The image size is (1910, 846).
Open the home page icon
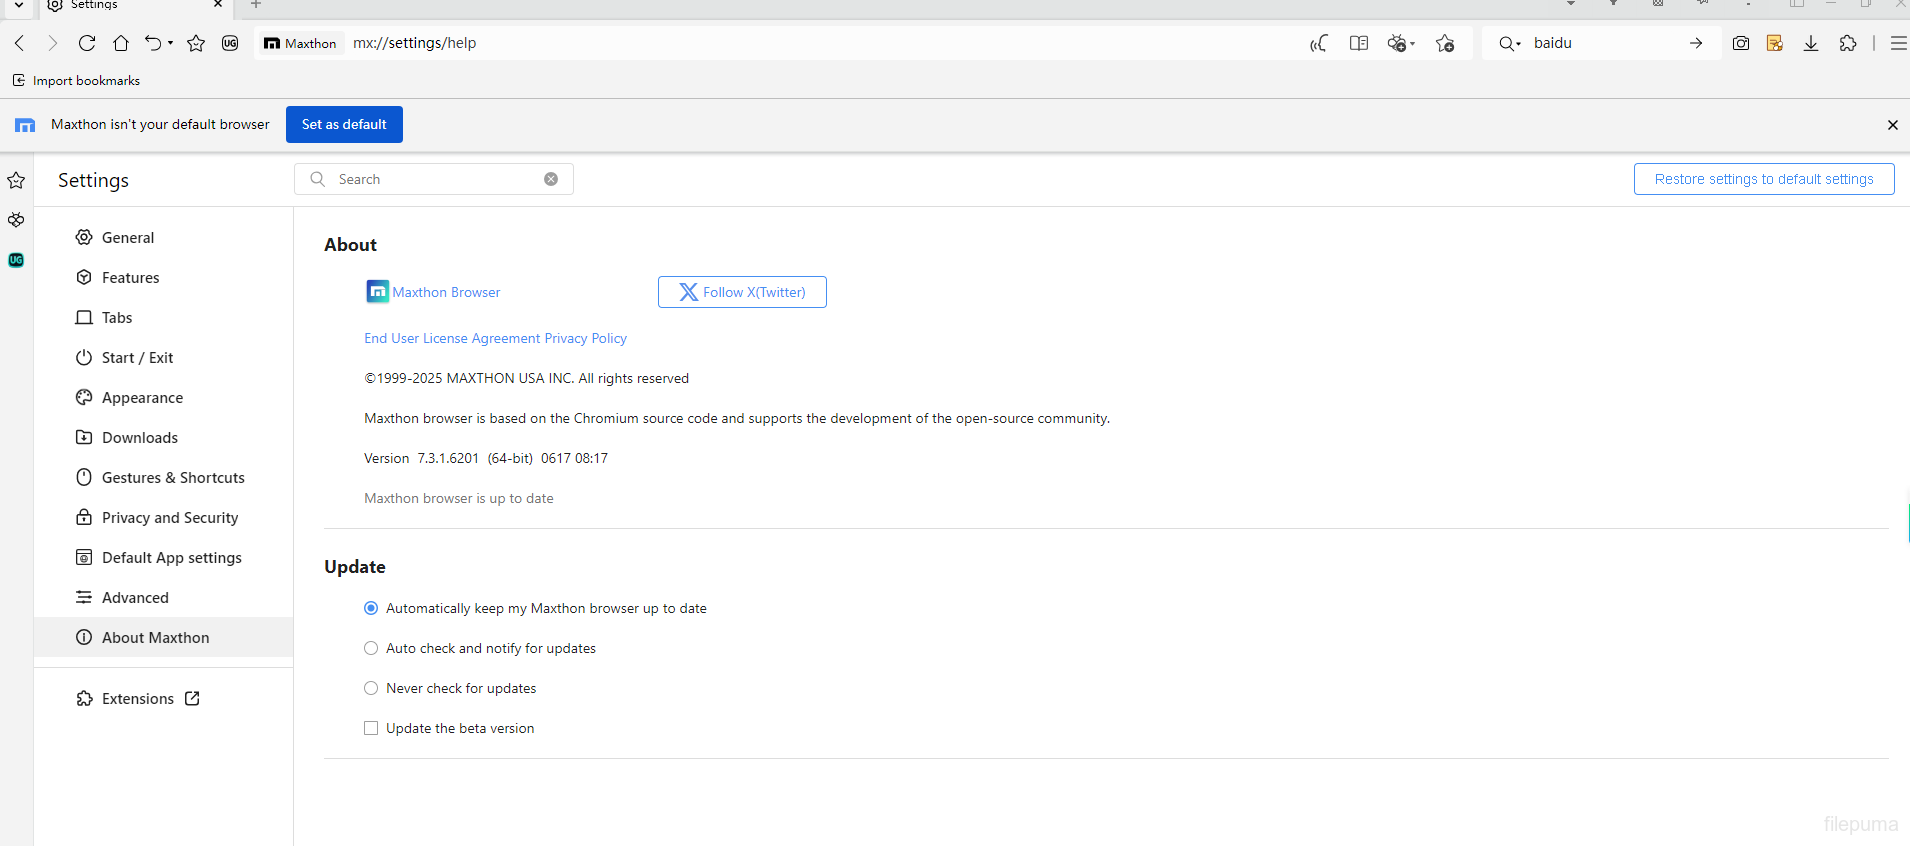[121, 43]
